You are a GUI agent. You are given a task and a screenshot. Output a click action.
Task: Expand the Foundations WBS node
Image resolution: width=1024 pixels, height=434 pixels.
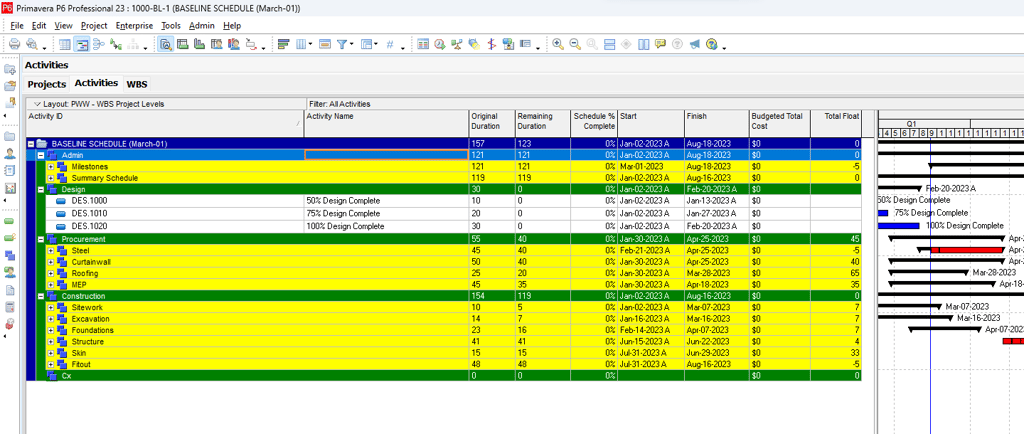point(50,330)
